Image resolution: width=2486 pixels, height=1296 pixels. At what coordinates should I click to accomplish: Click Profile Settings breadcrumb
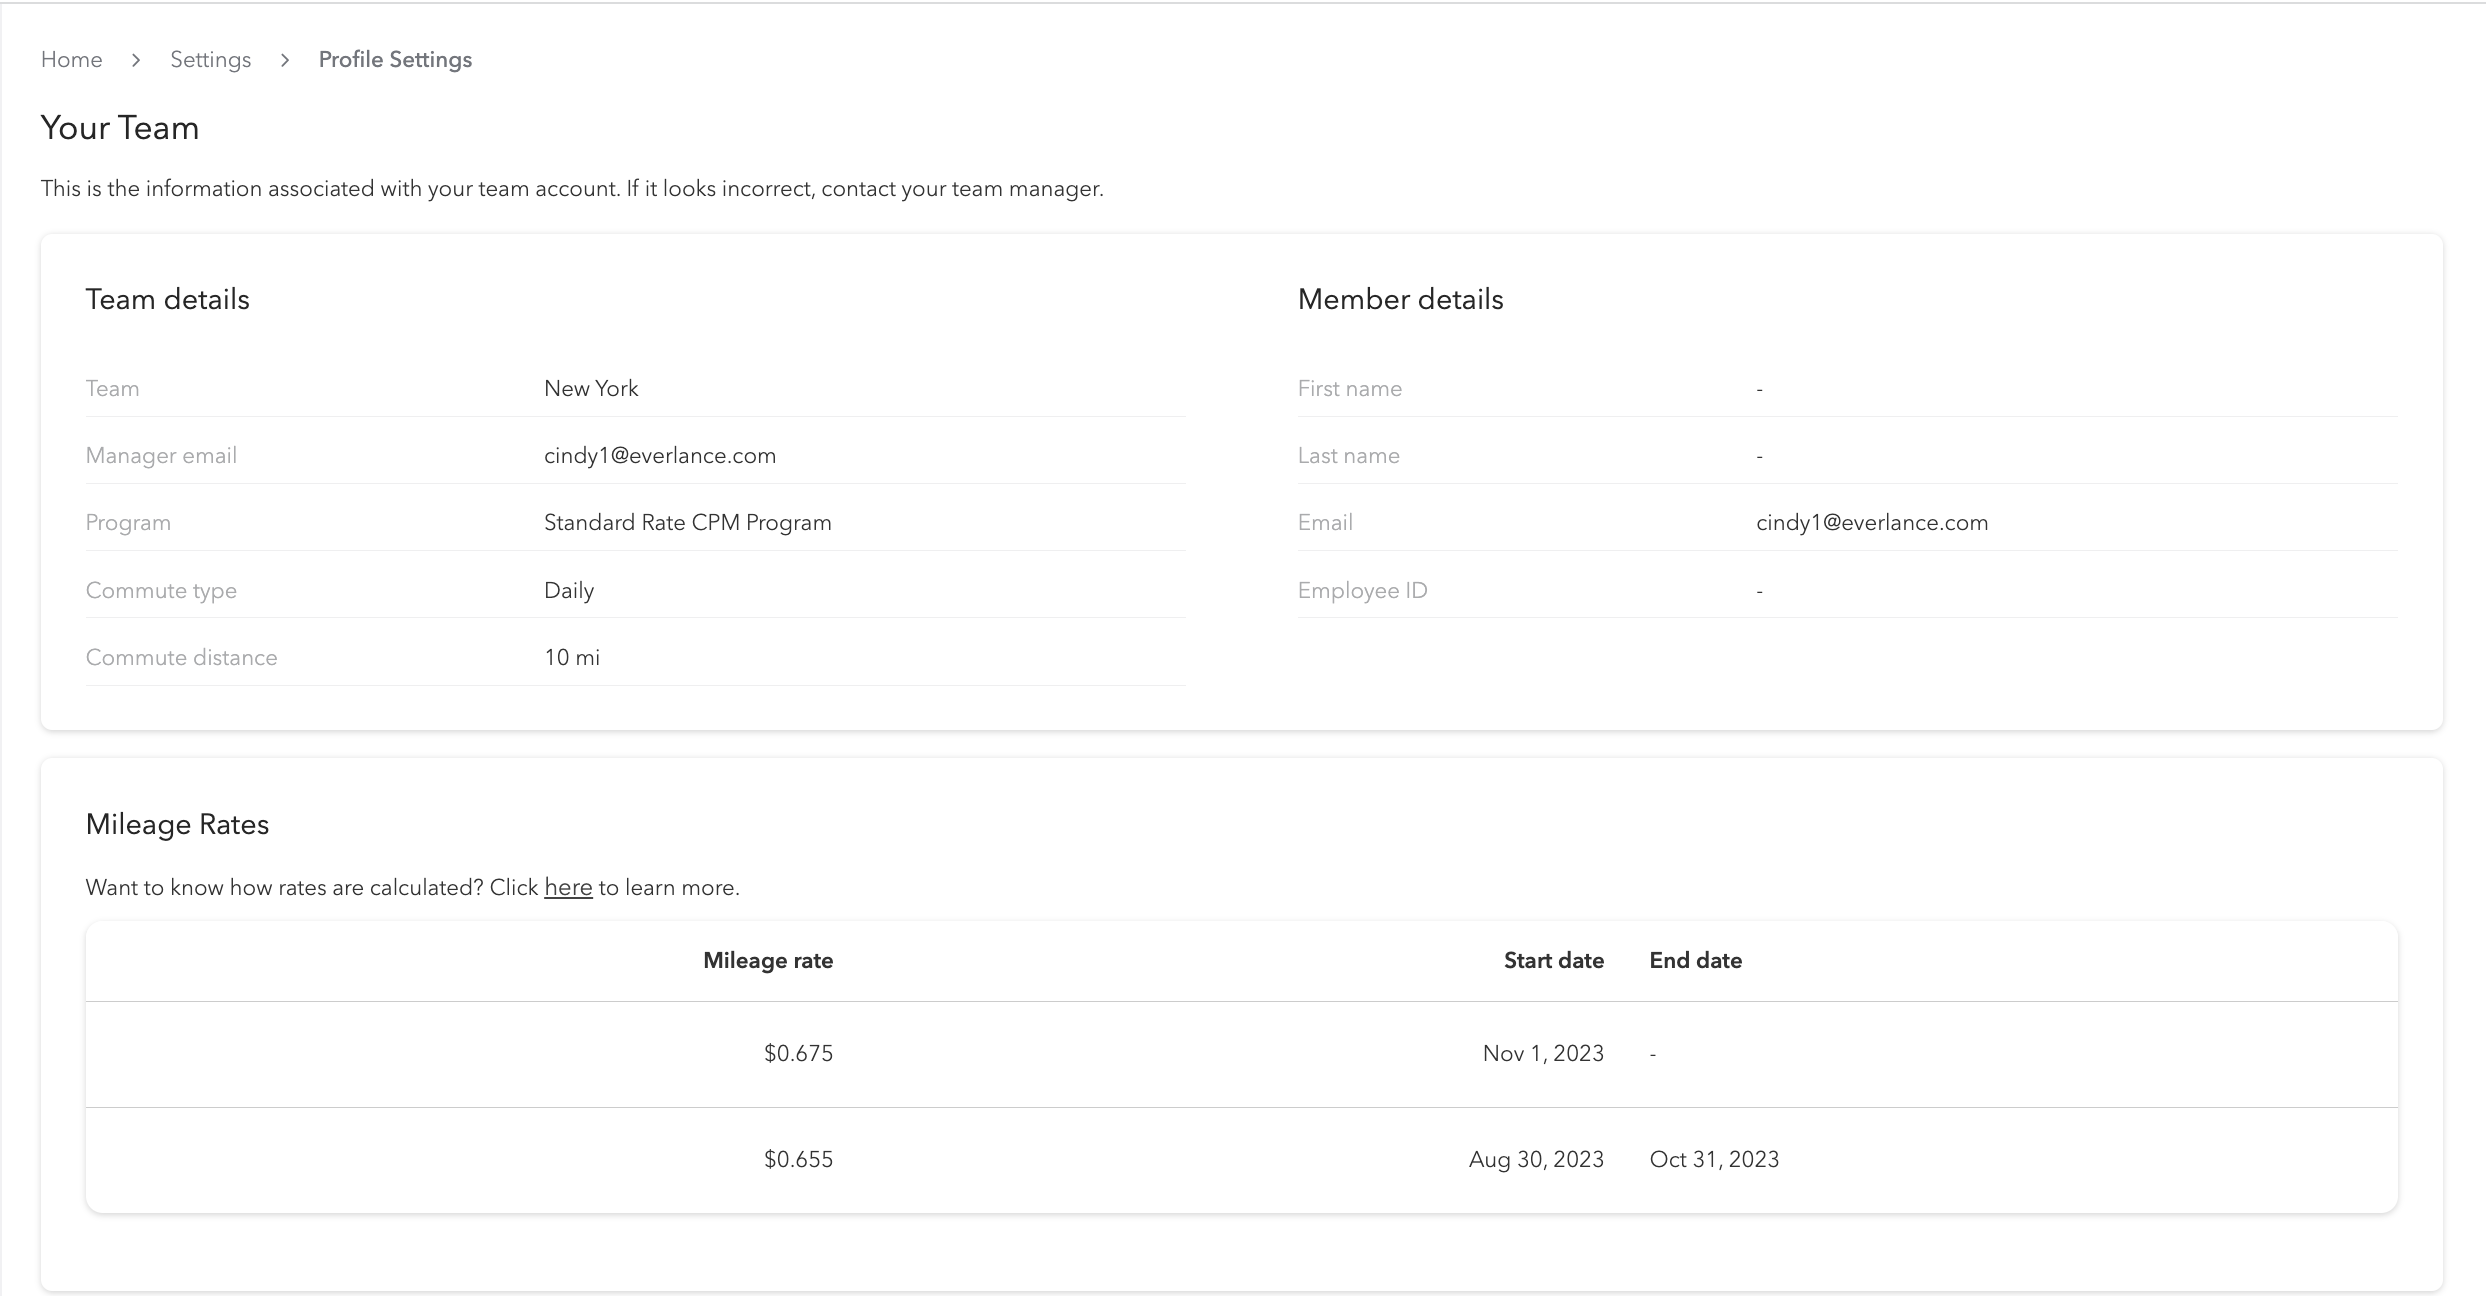395,60
